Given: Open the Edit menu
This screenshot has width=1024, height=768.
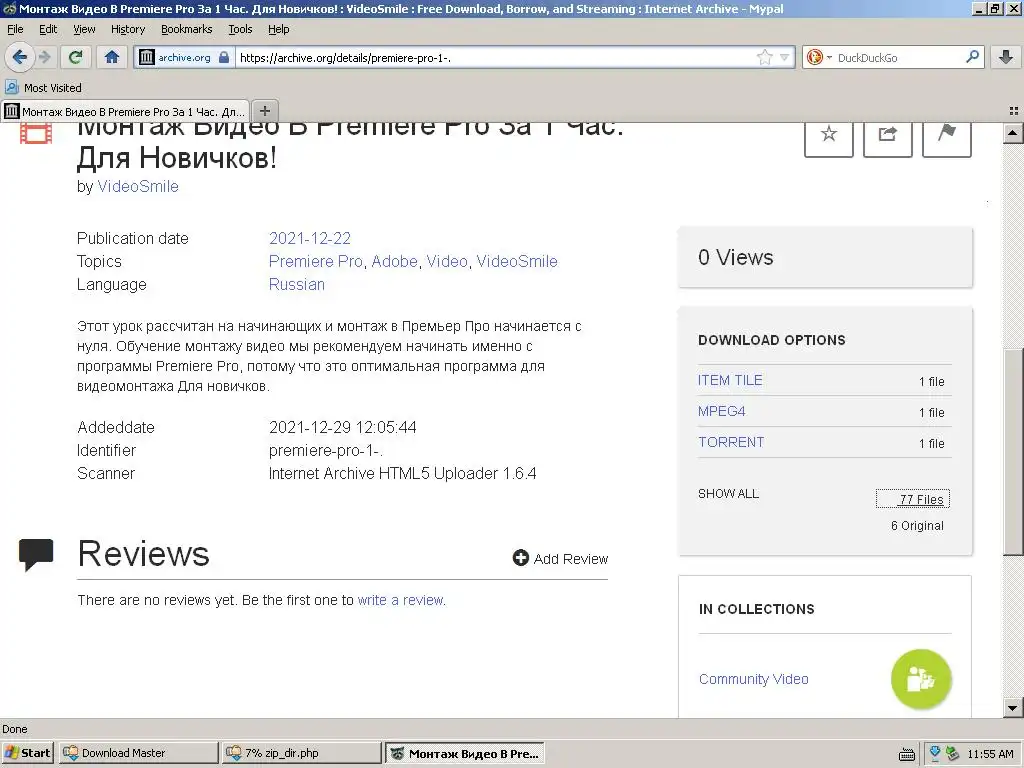Looking at the screenshot, I should 48,29.
